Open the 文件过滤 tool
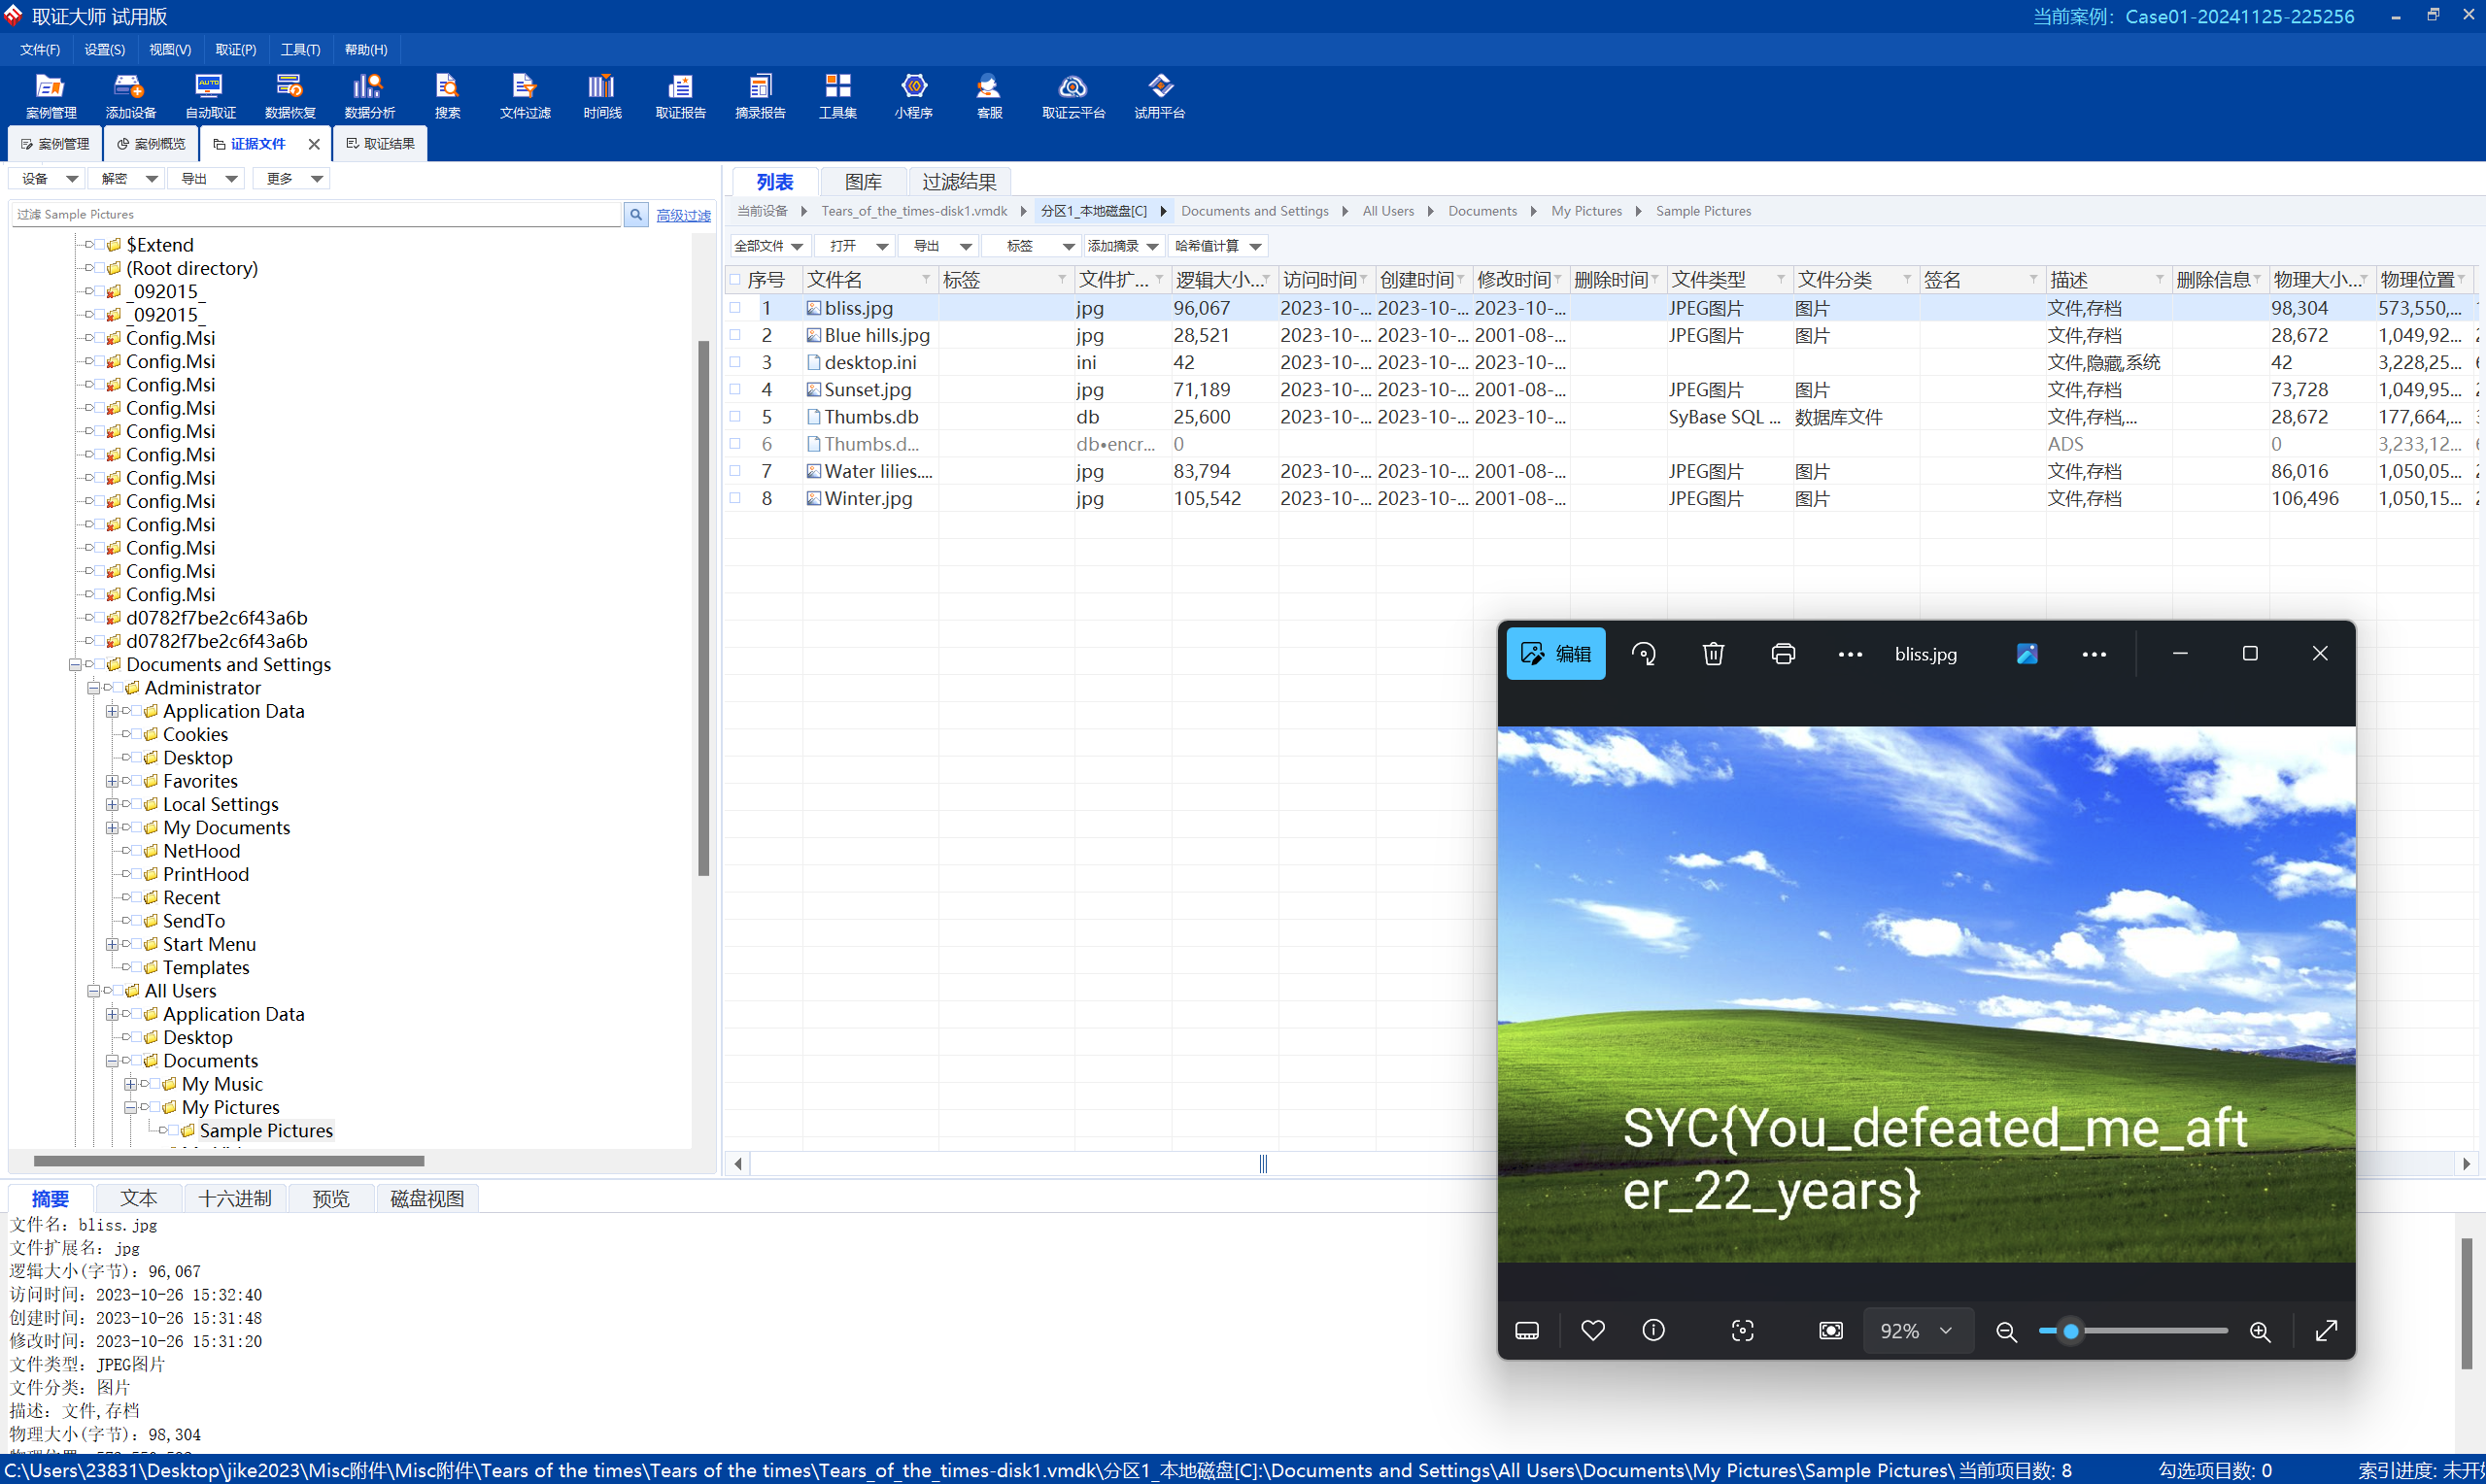The width and height of the screenshot is (2486, 1484). [x=525, y=96]
